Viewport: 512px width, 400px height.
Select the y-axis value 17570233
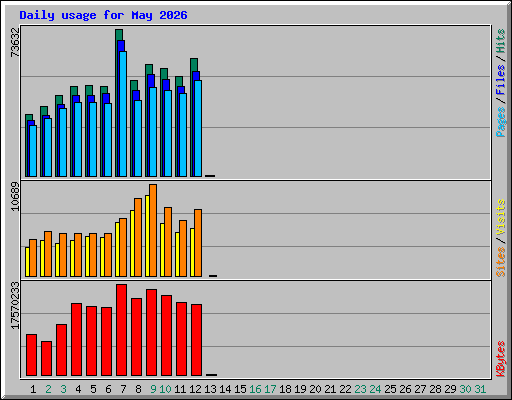click(15, 305)
